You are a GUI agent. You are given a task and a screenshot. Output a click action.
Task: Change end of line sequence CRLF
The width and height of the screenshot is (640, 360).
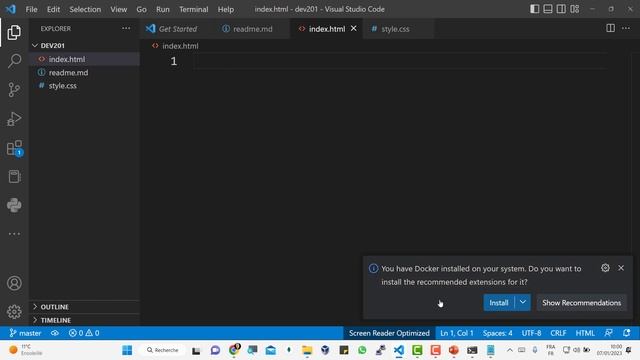(558, 333)
